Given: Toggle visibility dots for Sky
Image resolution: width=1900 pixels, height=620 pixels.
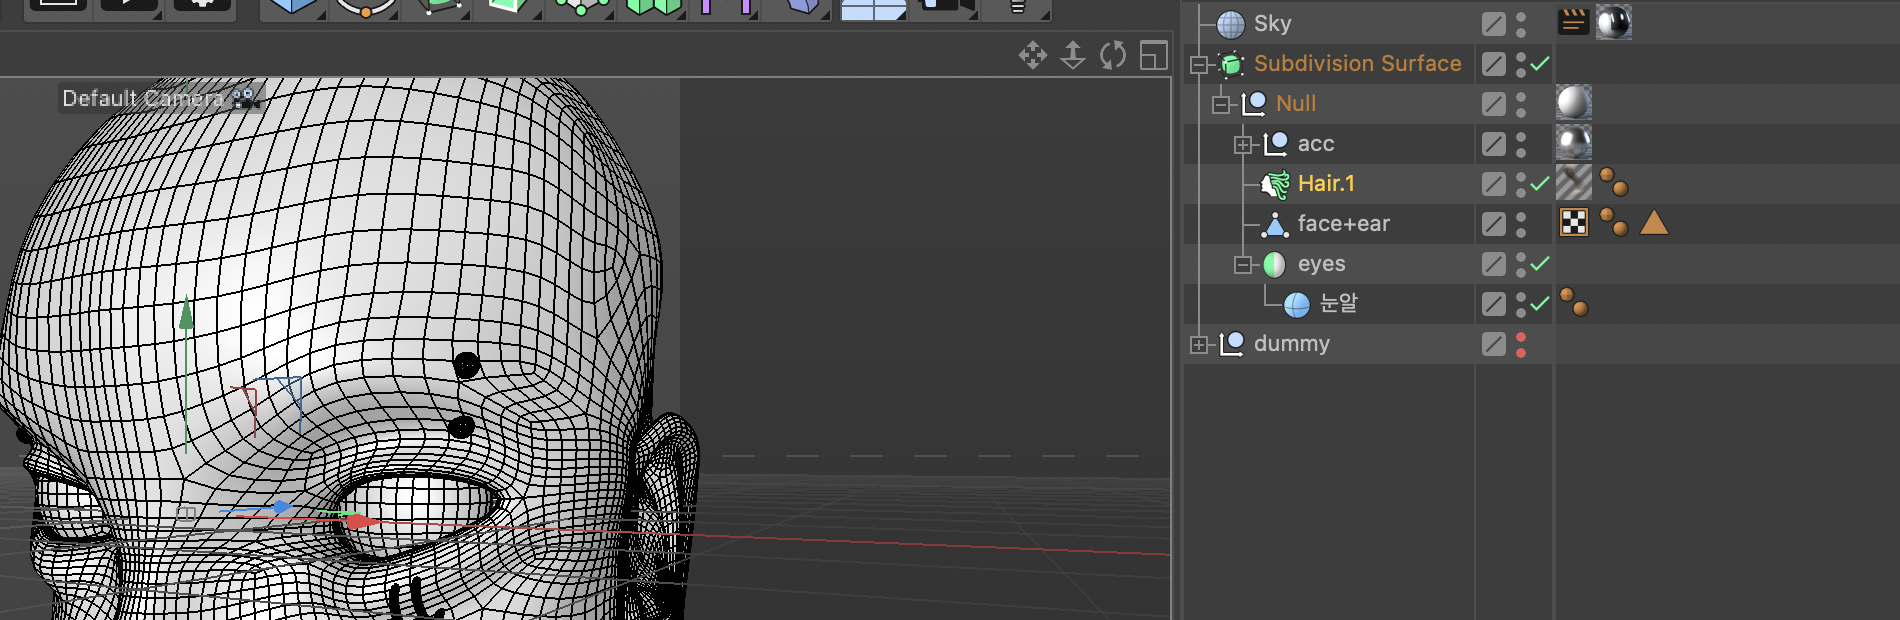Looking at the screenshot, I should tap(1521, 24).
